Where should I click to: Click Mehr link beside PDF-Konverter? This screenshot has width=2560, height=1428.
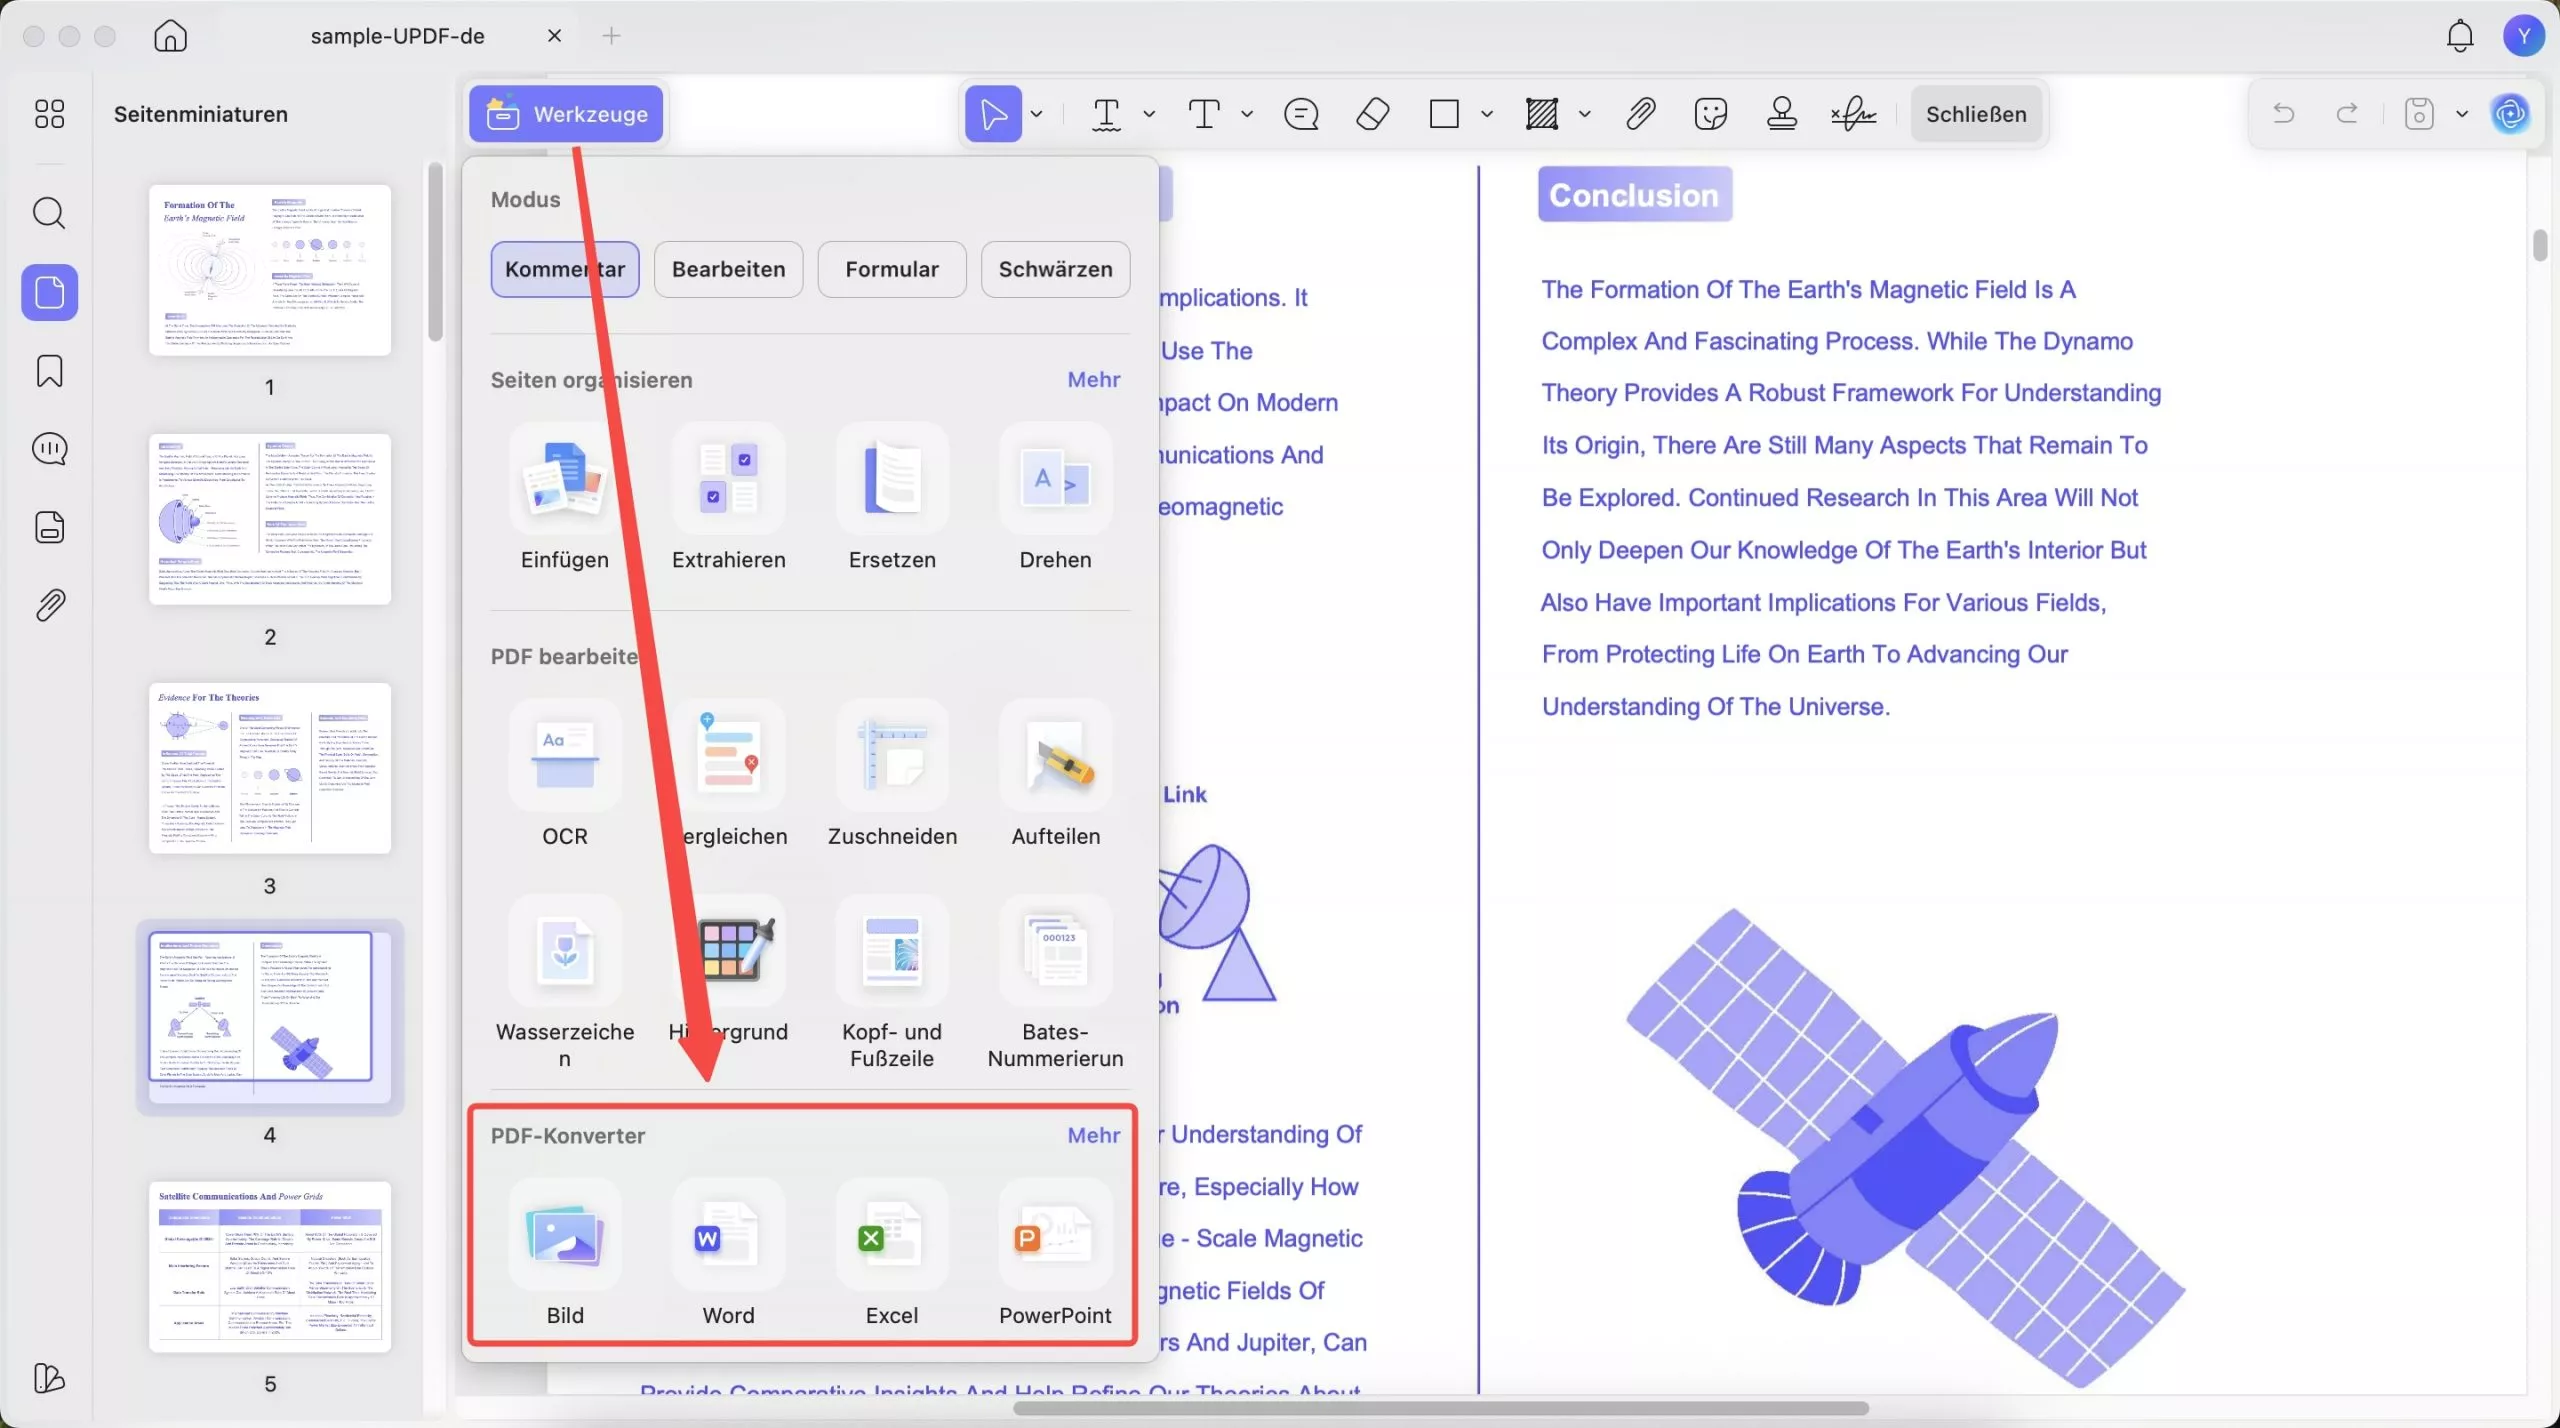(1093, 1135)
